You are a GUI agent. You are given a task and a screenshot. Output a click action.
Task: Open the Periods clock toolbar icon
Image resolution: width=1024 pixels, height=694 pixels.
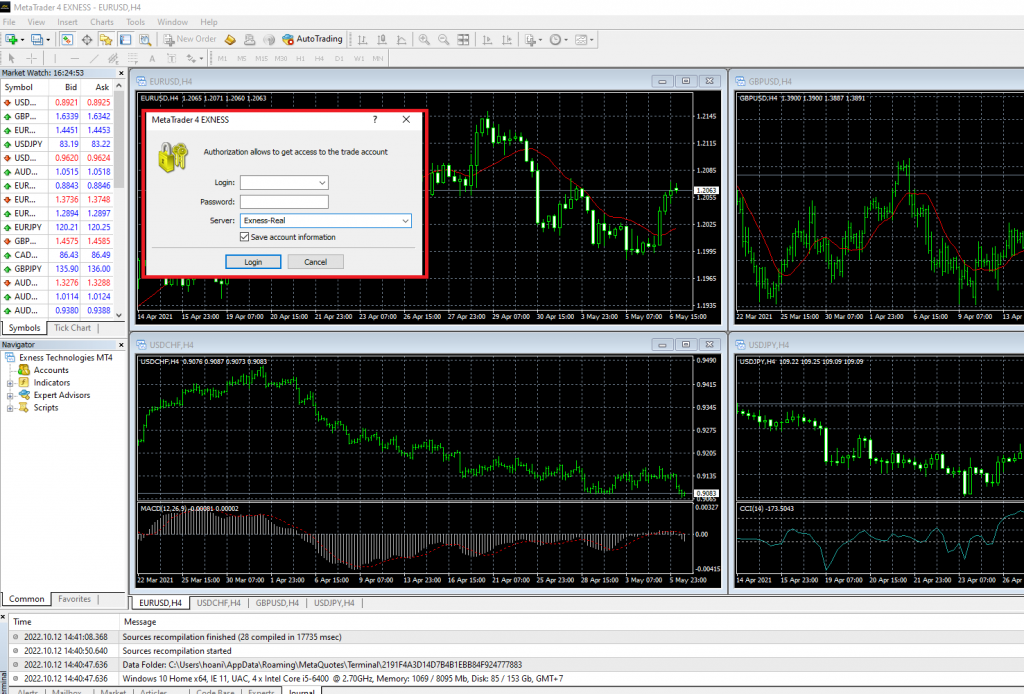(x=555, y=40)
